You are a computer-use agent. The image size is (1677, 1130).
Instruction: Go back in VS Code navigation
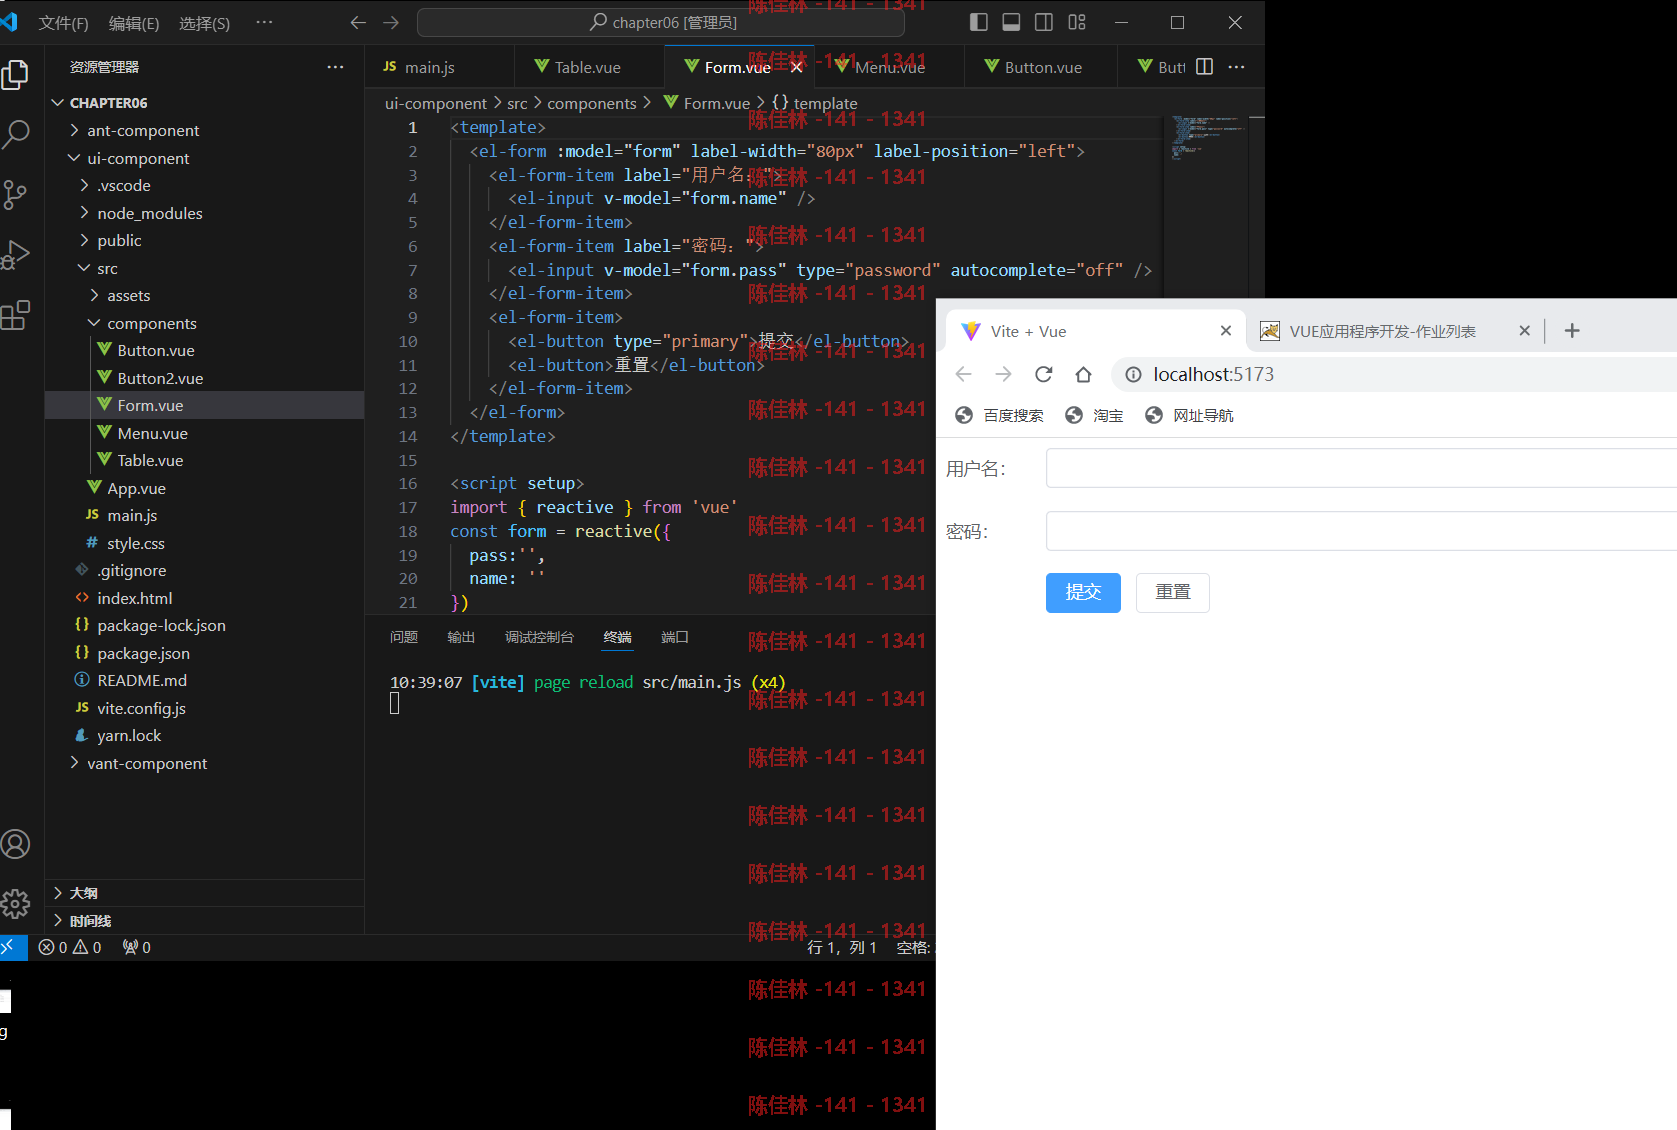358,22
